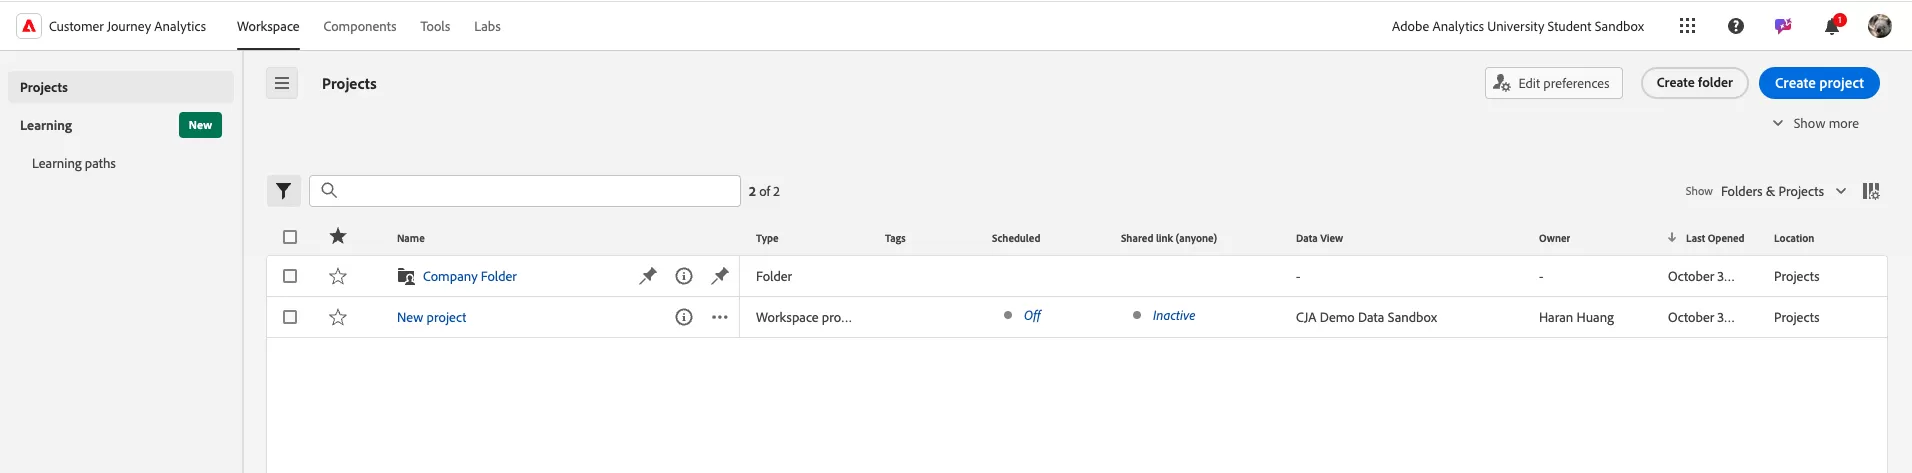Click the Create folder button
The image size is (1912, 473).
click(1695, 83)
